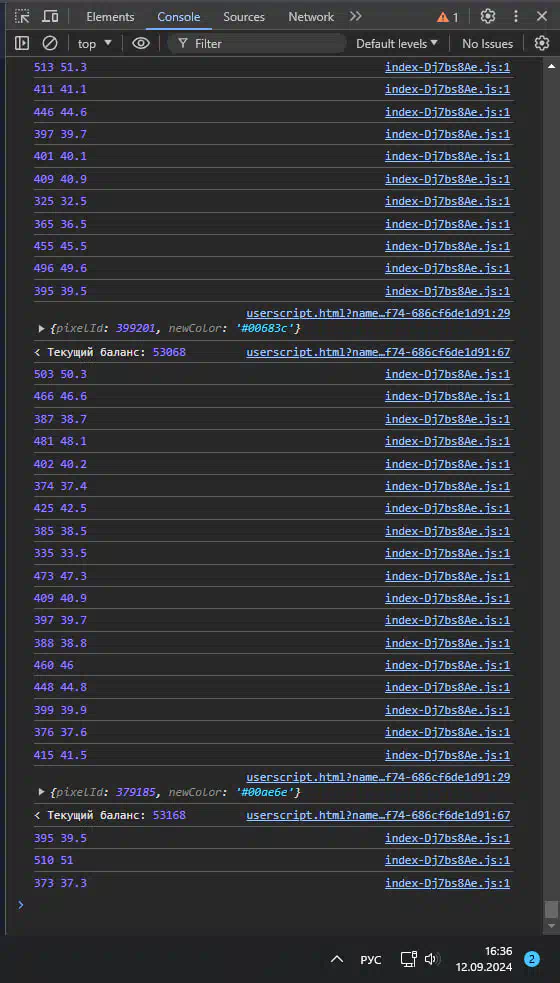Screen dimensions: 560x983
Task: Open the userscript.html link ending in :67 next to balance 53068
Action: [x=378, y=352]
